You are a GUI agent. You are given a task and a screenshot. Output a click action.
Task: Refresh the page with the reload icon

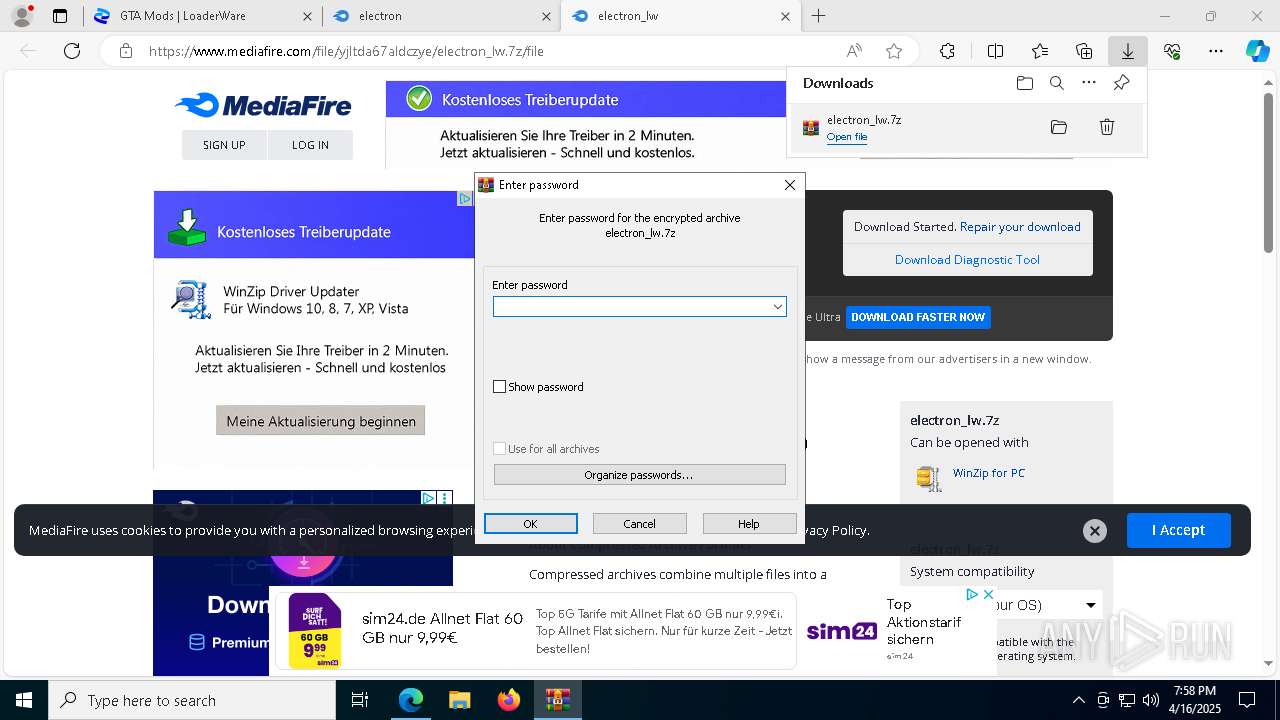(72, 51)
